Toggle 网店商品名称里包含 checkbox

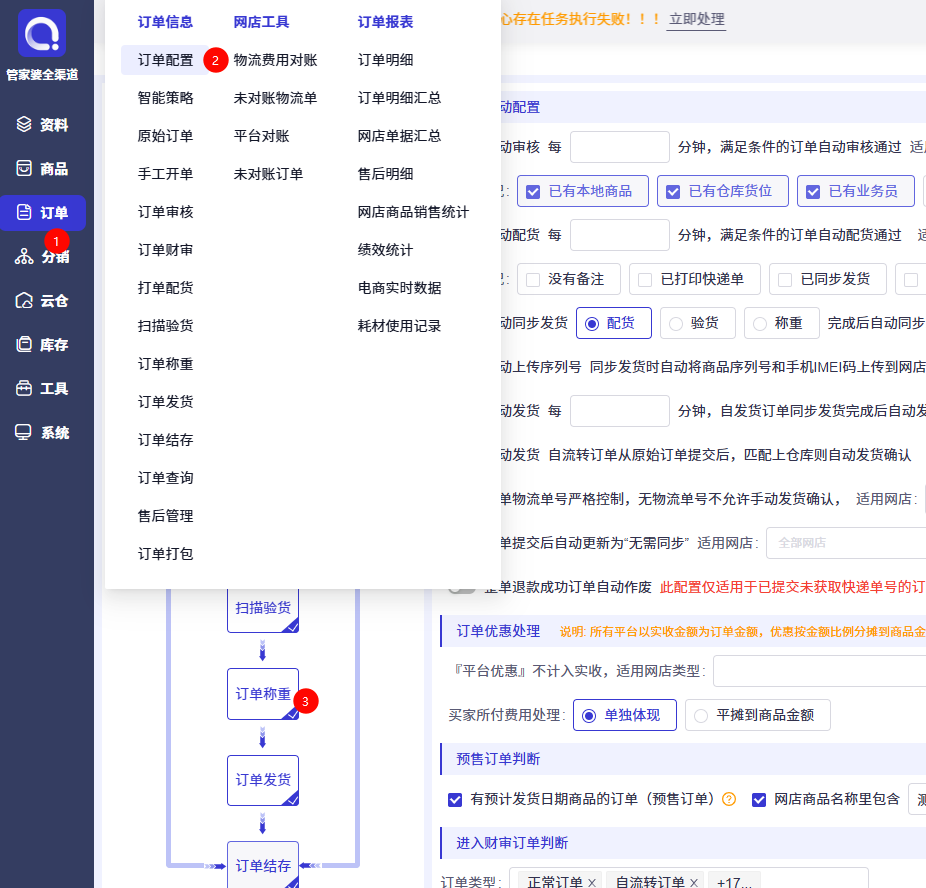tap(759, 799)
